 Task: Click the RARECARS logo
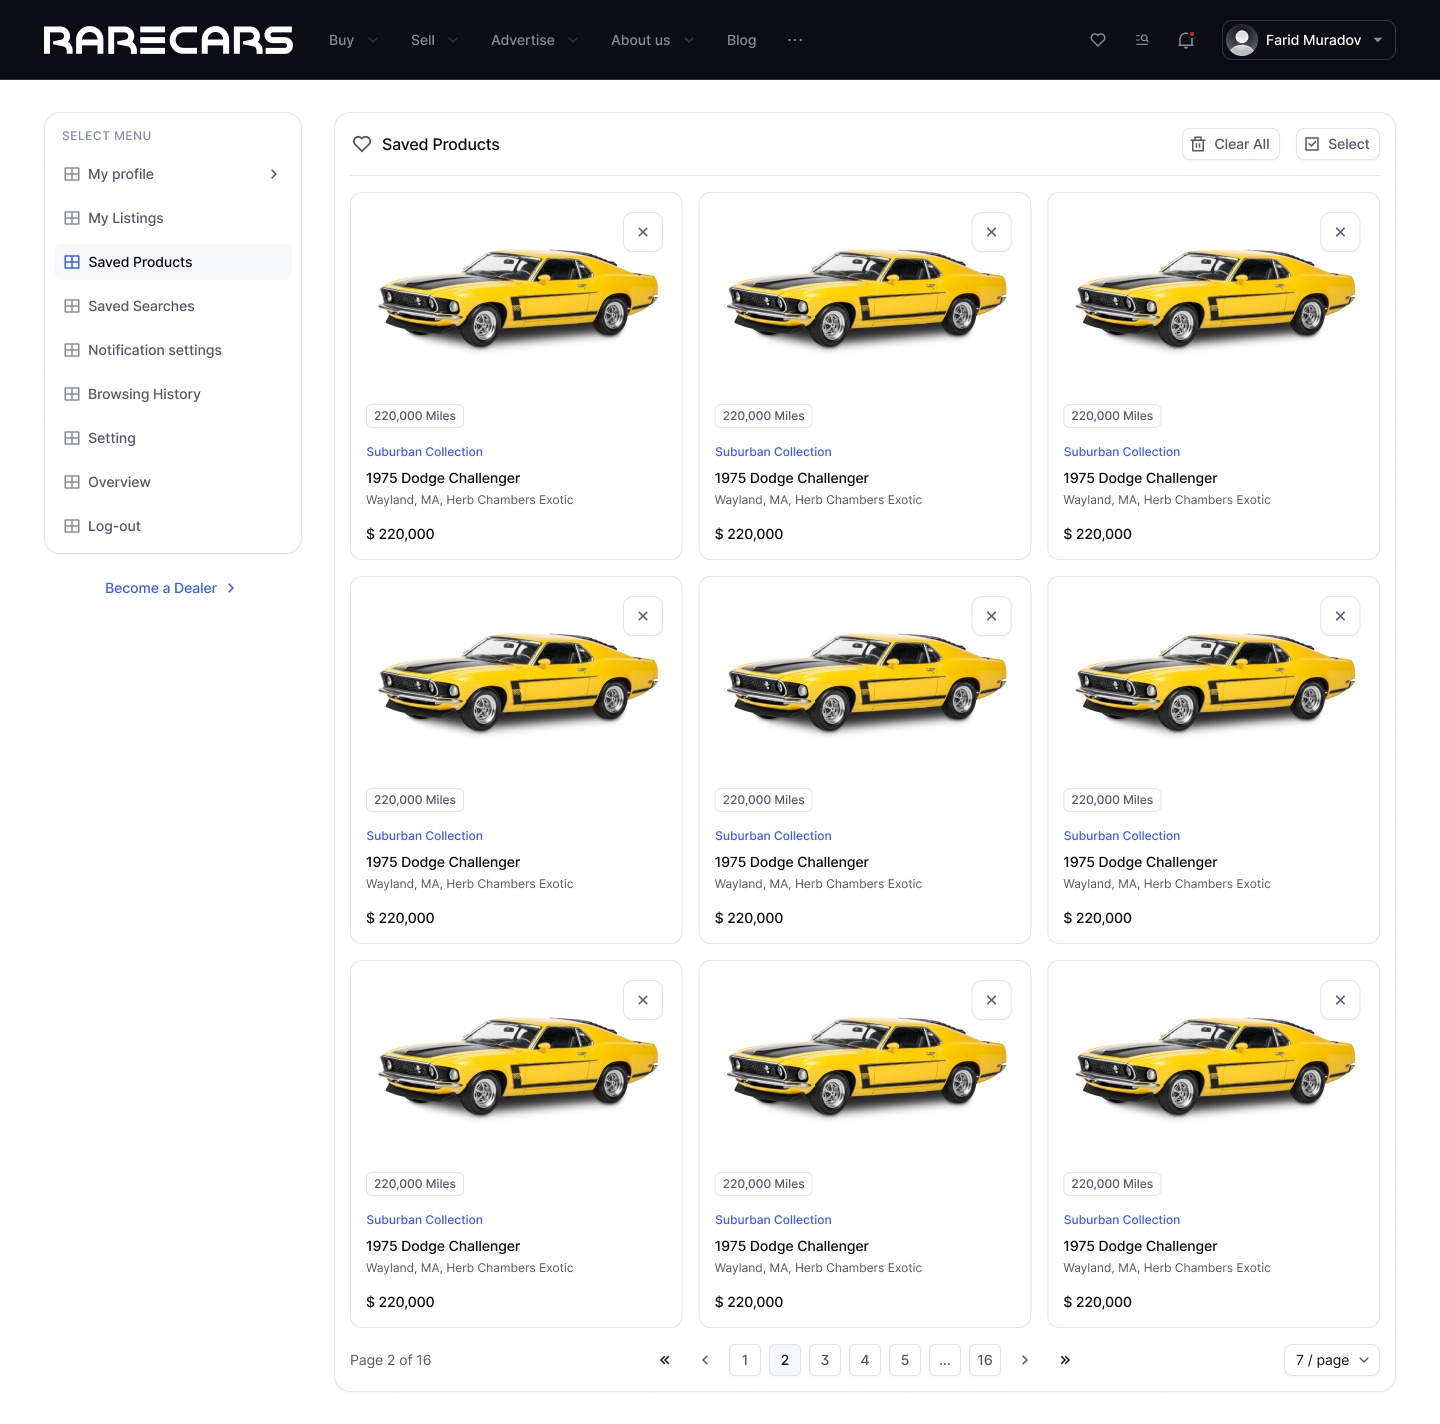click(168, 40)
